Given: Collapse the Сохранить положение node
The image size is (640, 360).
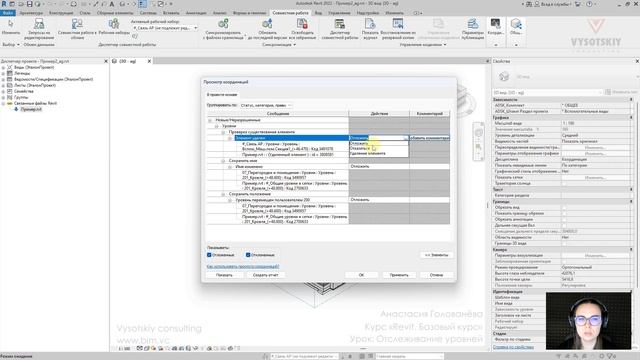Looking at the screenshot, I should point(223,194).
